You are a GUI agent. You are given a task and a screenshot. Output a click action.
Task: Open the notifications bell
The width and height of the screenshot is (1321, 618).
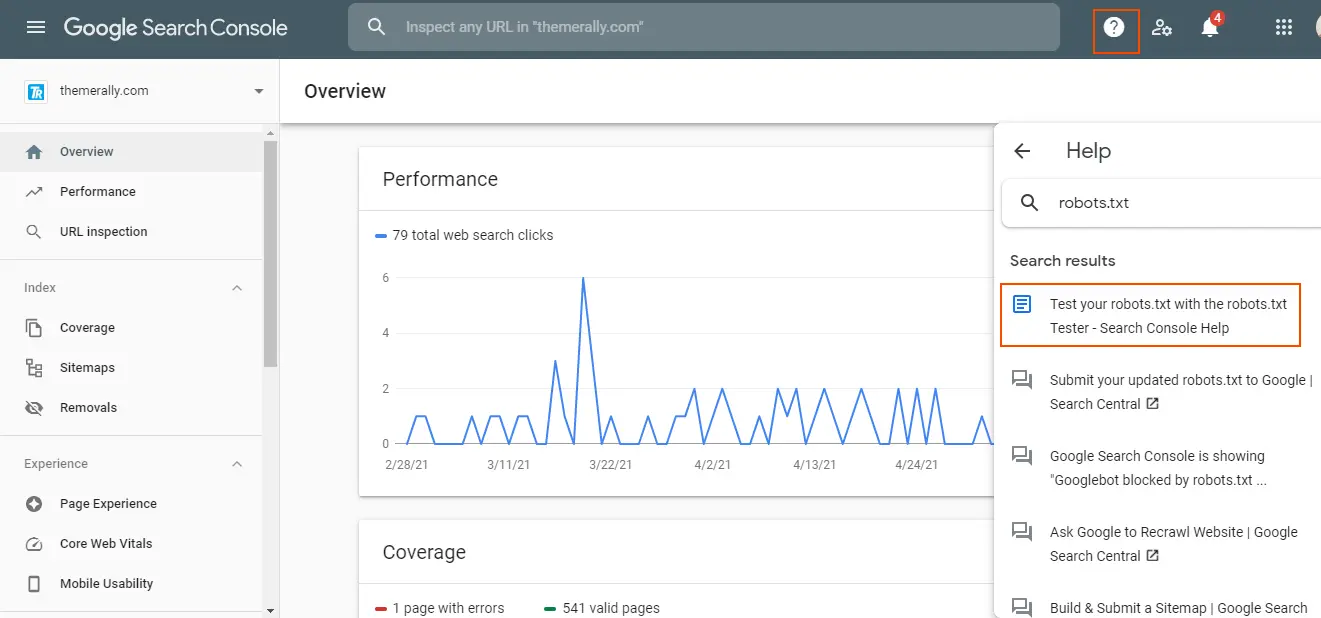(x=1210, y=27)
